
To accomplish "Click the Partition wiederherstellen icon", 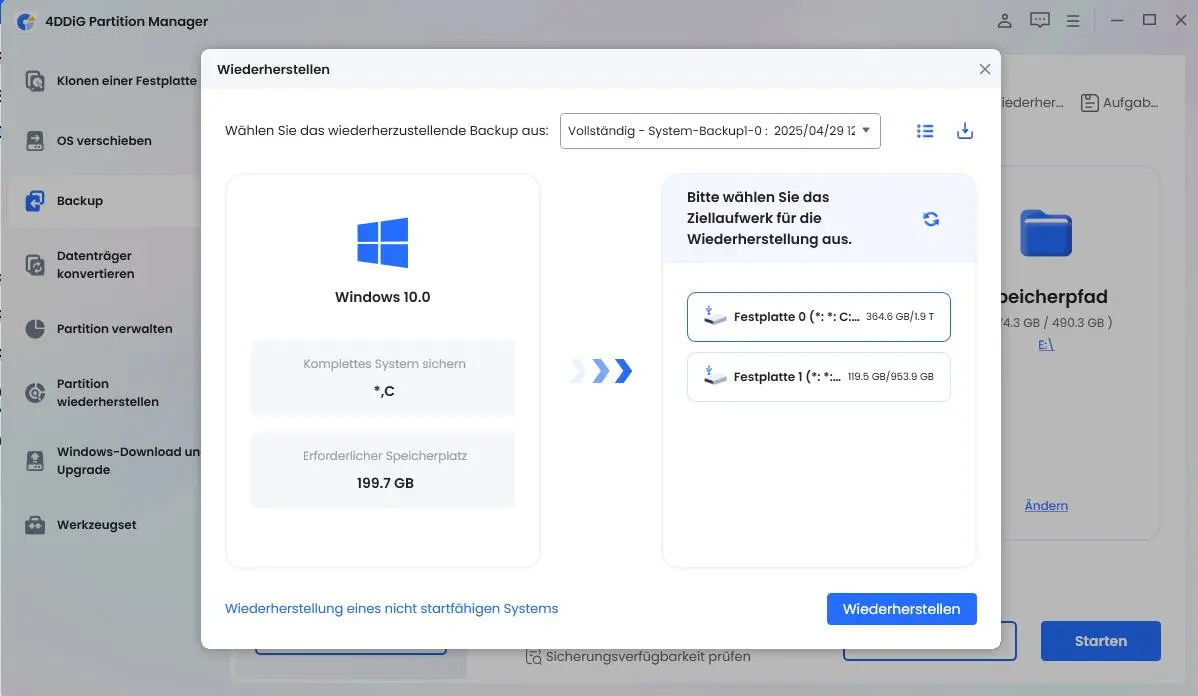I will coord(35,393).
